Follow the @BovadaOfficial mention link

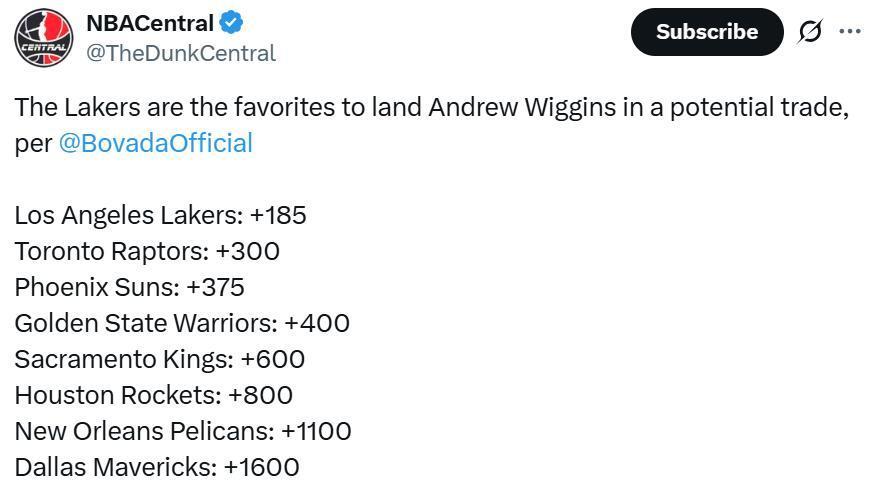[x=156, y=143]
